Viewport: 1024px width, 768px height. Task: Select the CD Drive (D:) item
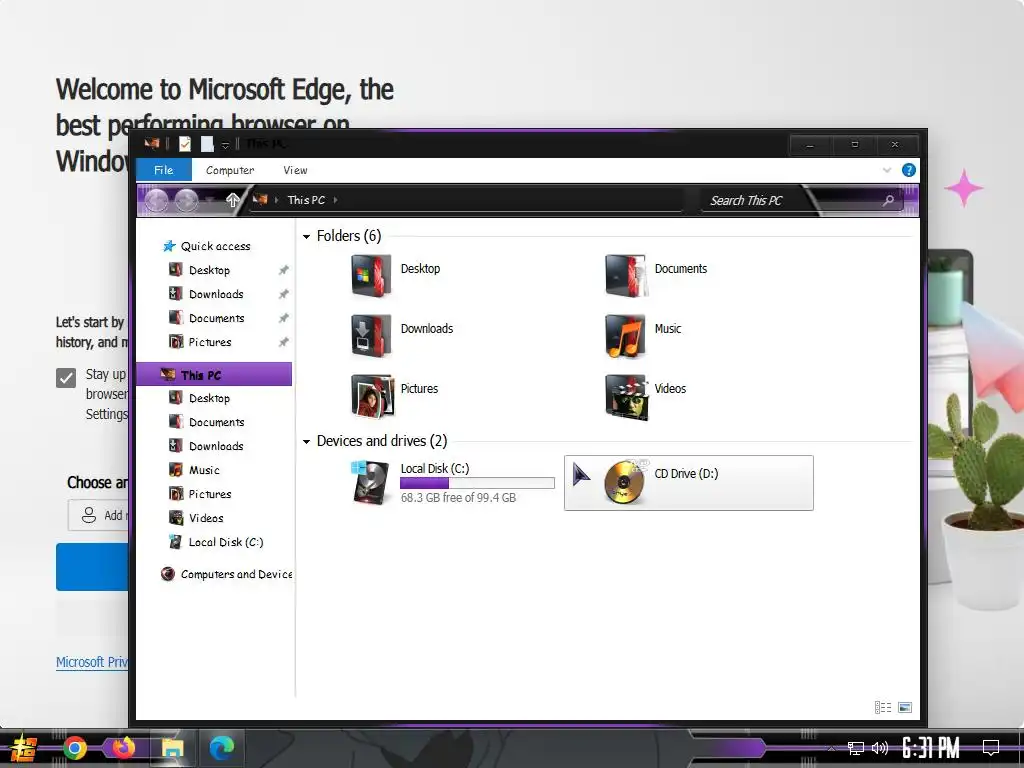coord(688,483)
